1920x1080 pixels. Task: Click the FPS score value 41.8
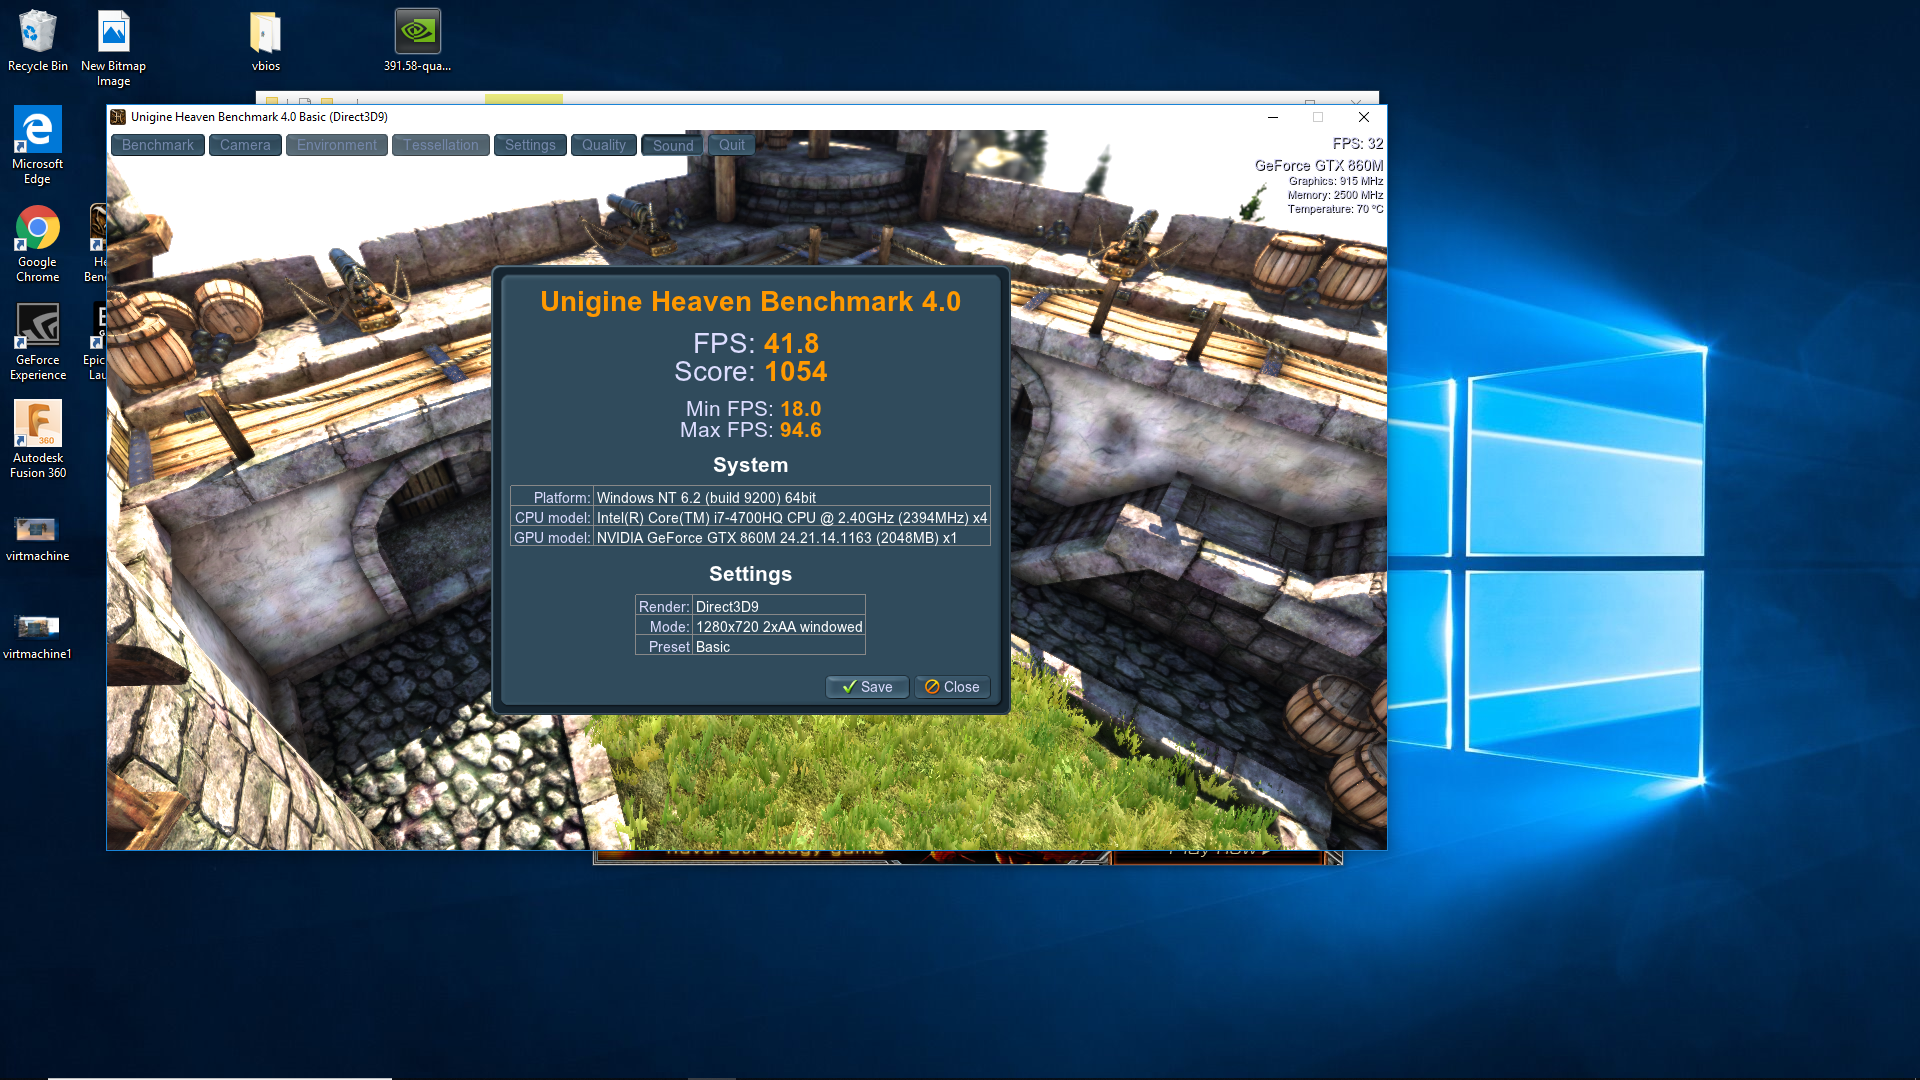pyautogui.click(x=791, y=343)
